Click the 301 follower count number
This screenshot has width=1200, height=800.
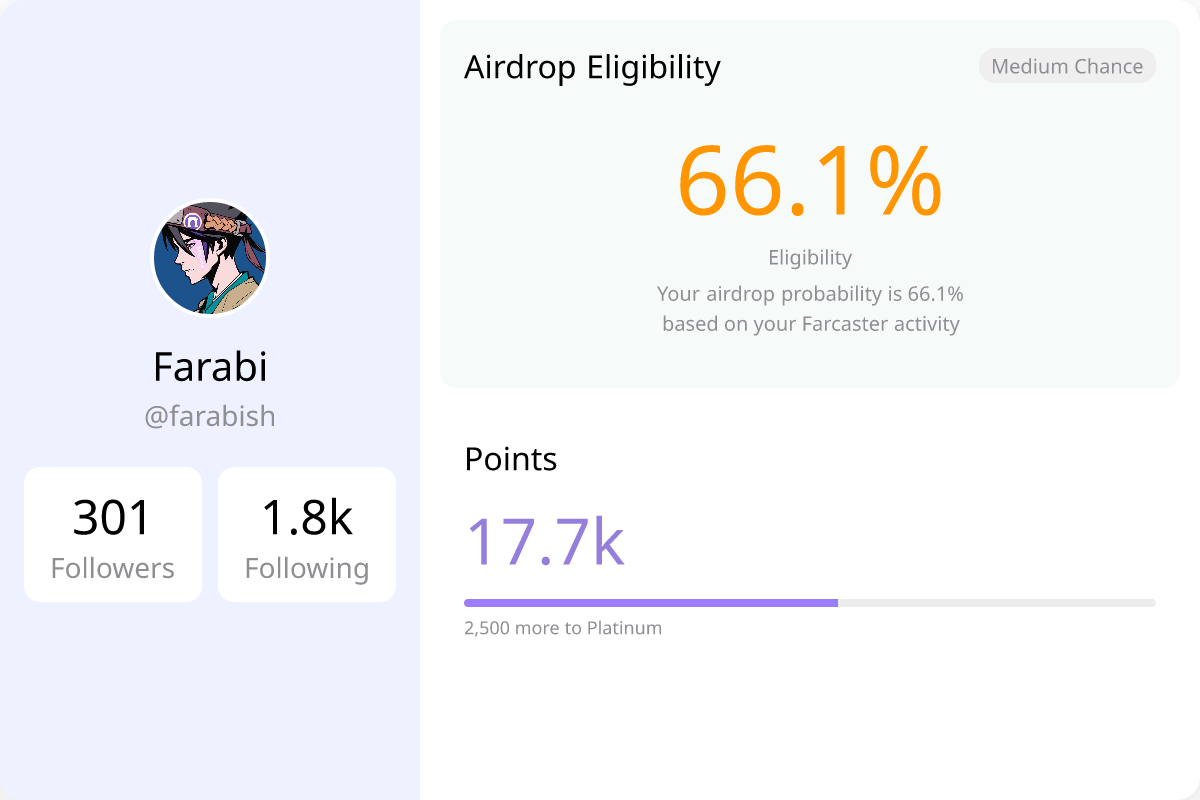click(112, 517)
